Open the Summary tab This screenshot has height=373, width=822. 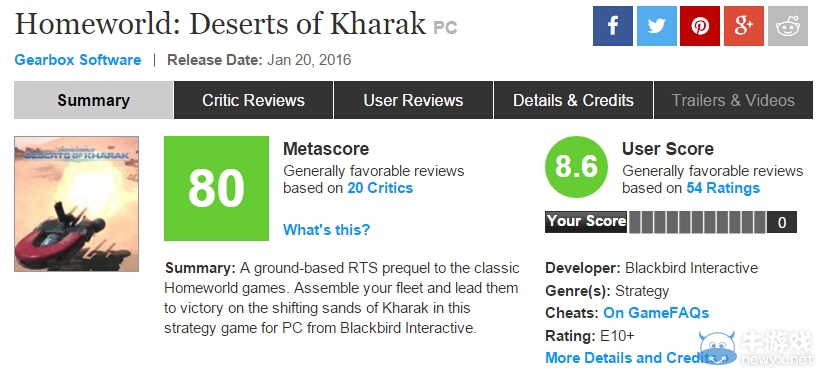click(x=93, y=100)
